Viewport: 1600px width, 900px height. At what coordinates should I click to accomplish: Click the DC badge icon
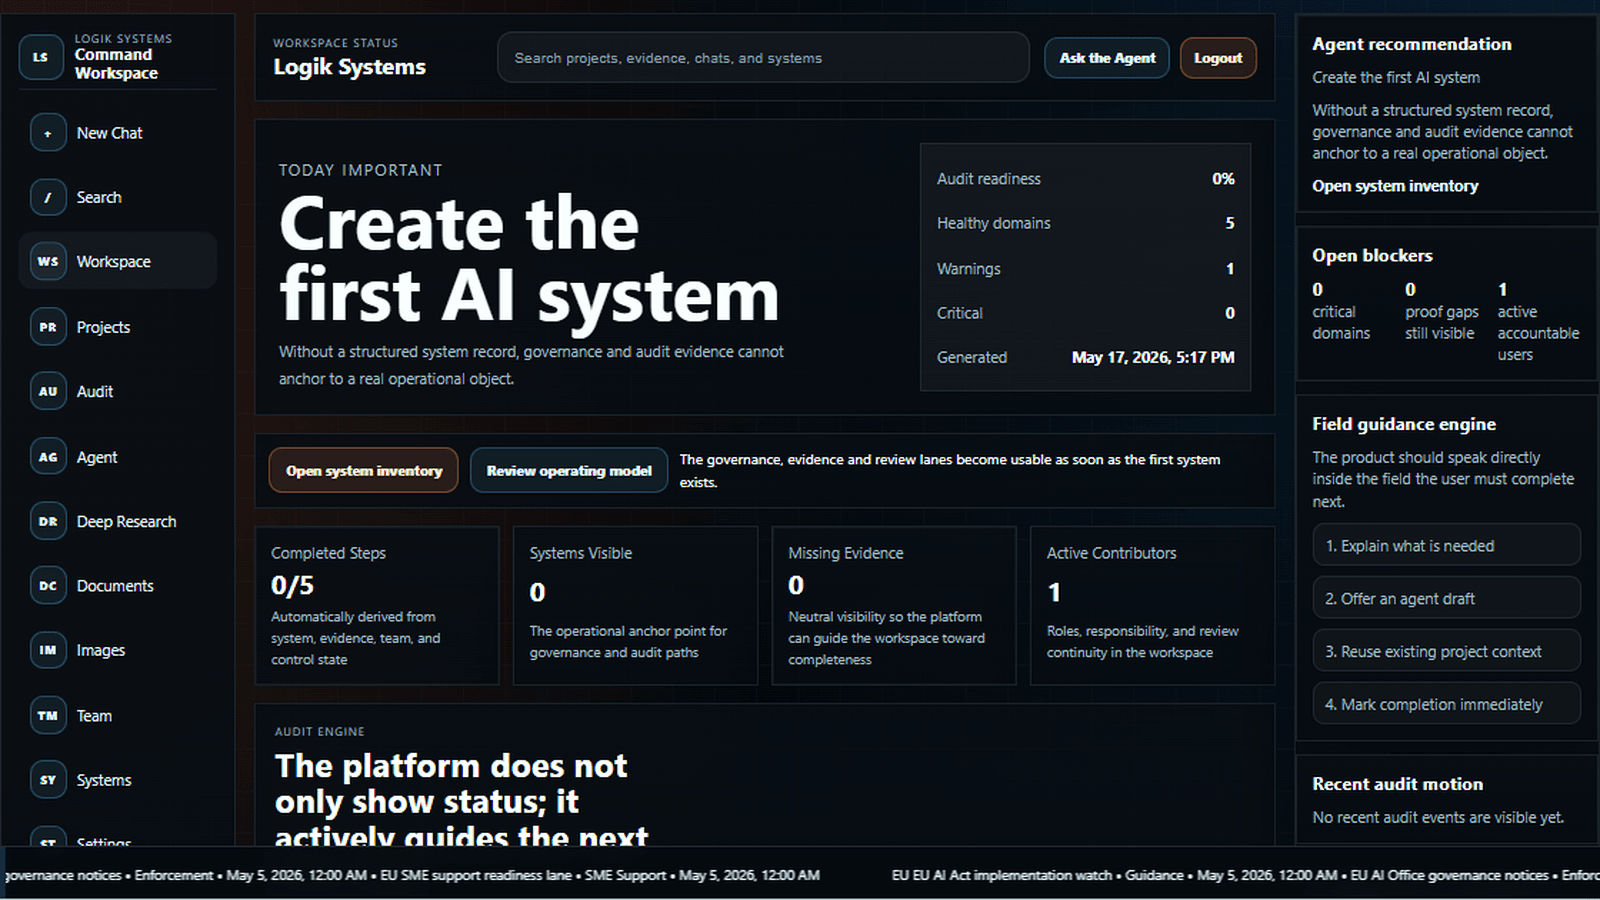coord(48,585)
